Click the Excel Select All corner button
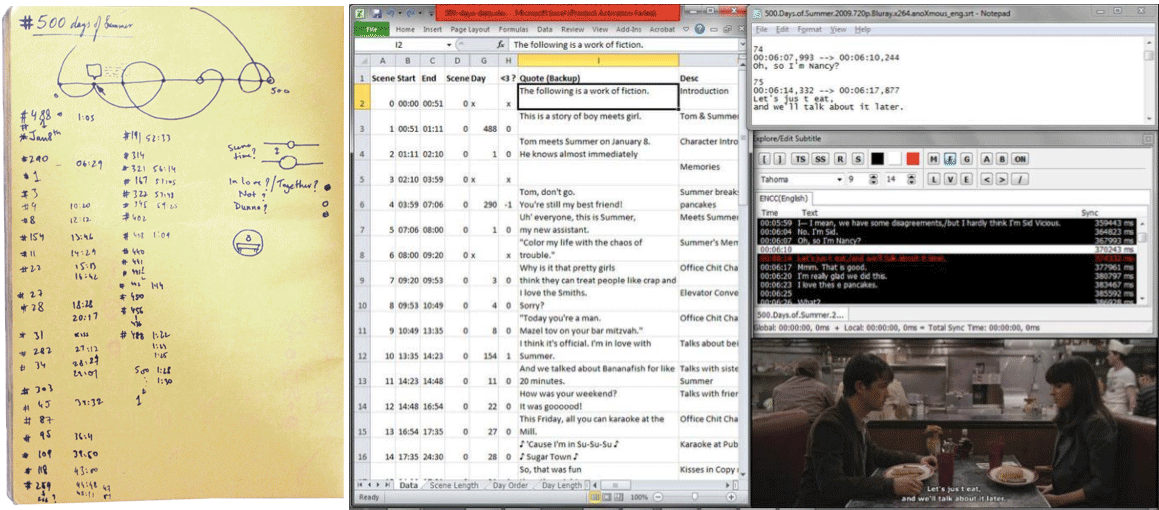Viewport: 1159px width, 510px height. 361,61
